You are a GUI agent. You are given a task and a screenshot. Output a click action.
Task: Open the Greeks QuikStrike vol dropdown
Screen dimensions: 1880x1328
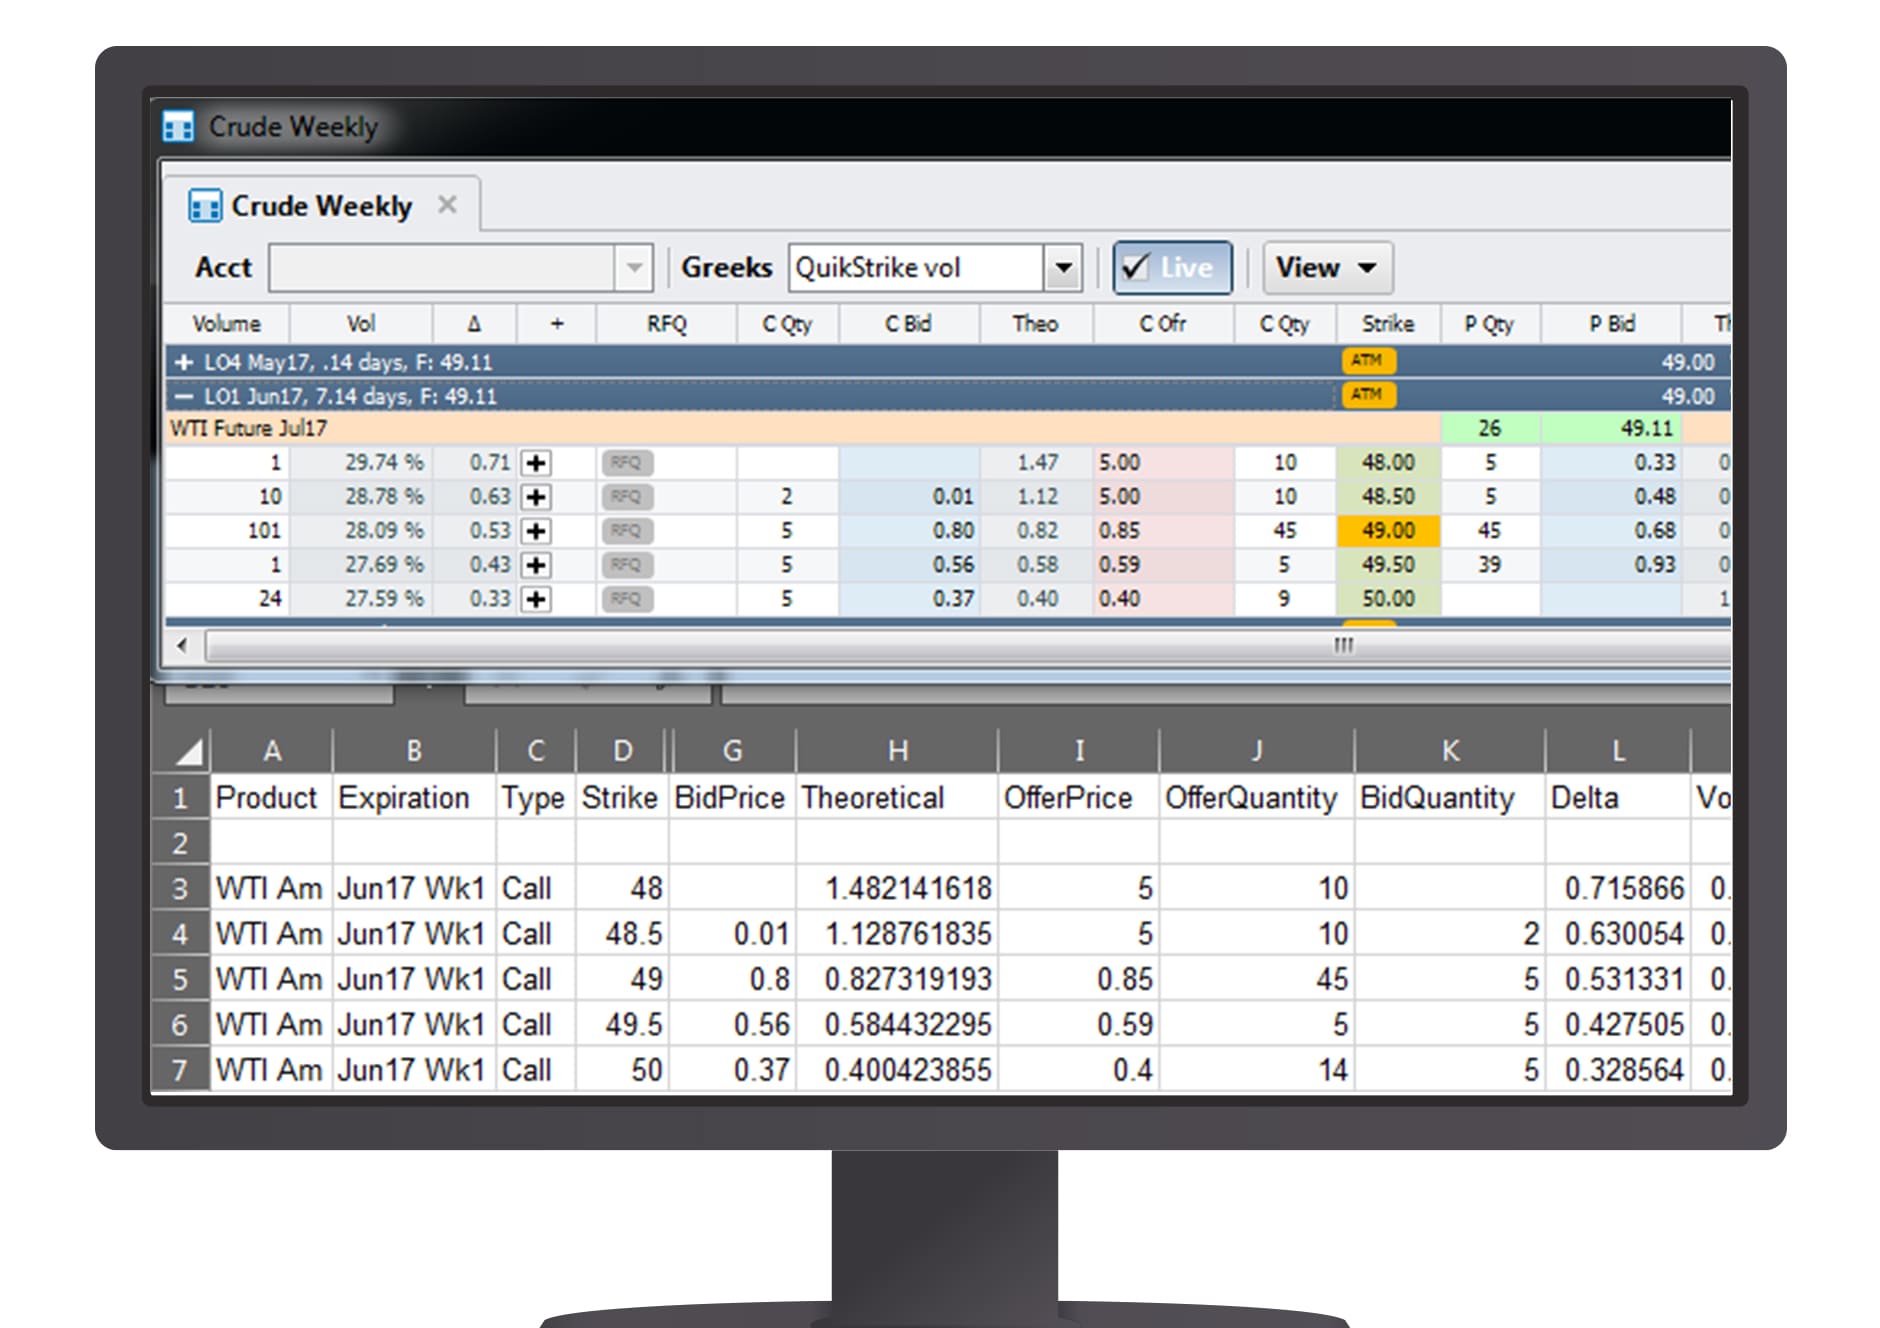click(1063, 268)
